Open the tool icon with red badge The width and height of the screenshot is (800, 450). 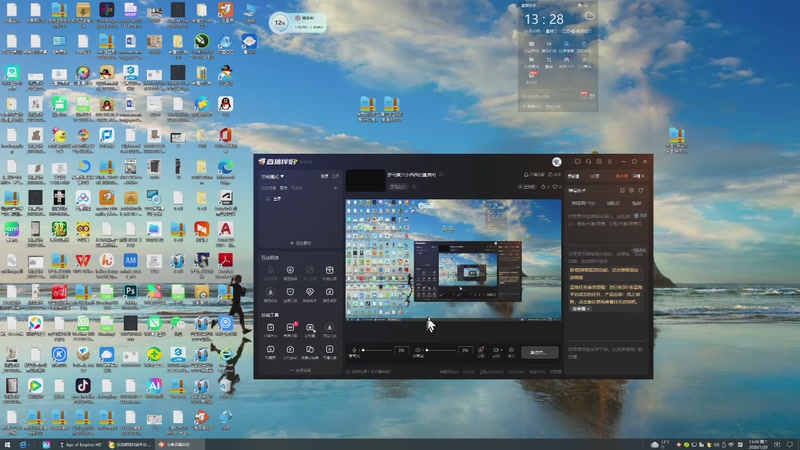pos(290,328)
